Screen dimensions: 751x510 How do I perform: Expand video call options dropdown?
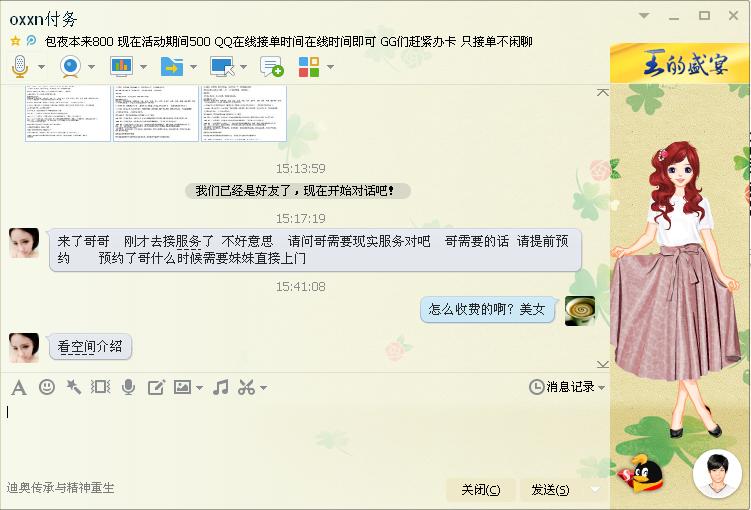point(91,67)
